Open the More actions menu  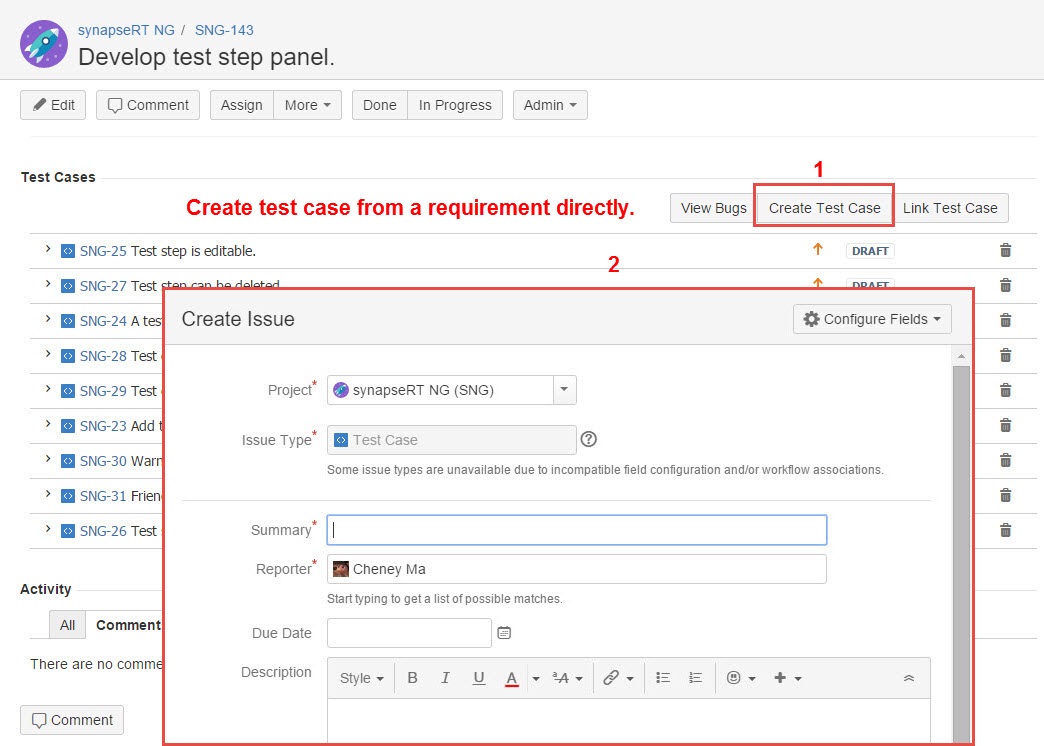(307, 105)
